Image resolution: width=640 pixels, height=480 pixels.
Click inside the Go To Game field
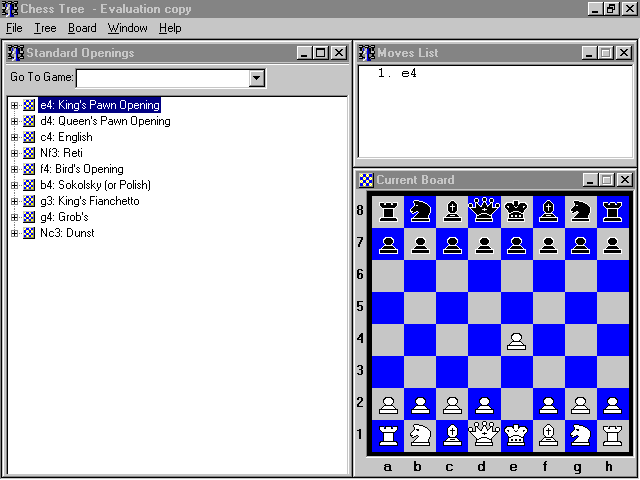tap(162, 78)
